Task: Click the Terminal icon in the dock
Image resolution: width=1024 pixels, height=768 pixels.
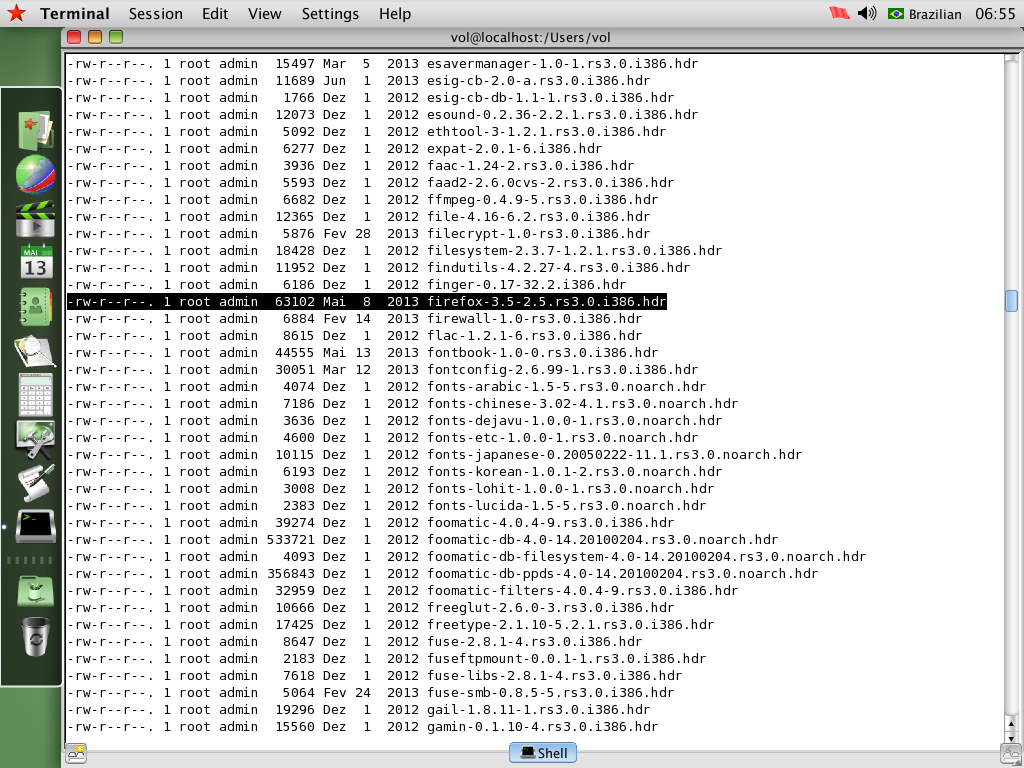Action: pos(35,526)
